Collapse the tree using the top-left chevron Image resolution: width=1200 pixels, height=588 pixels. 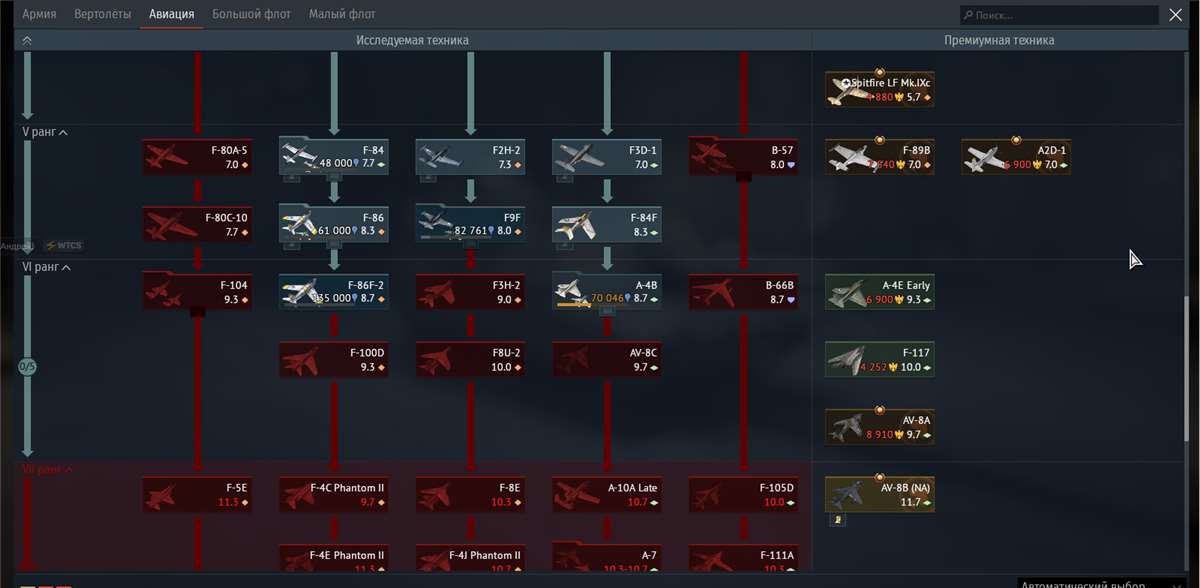click(x=26, y=39)
